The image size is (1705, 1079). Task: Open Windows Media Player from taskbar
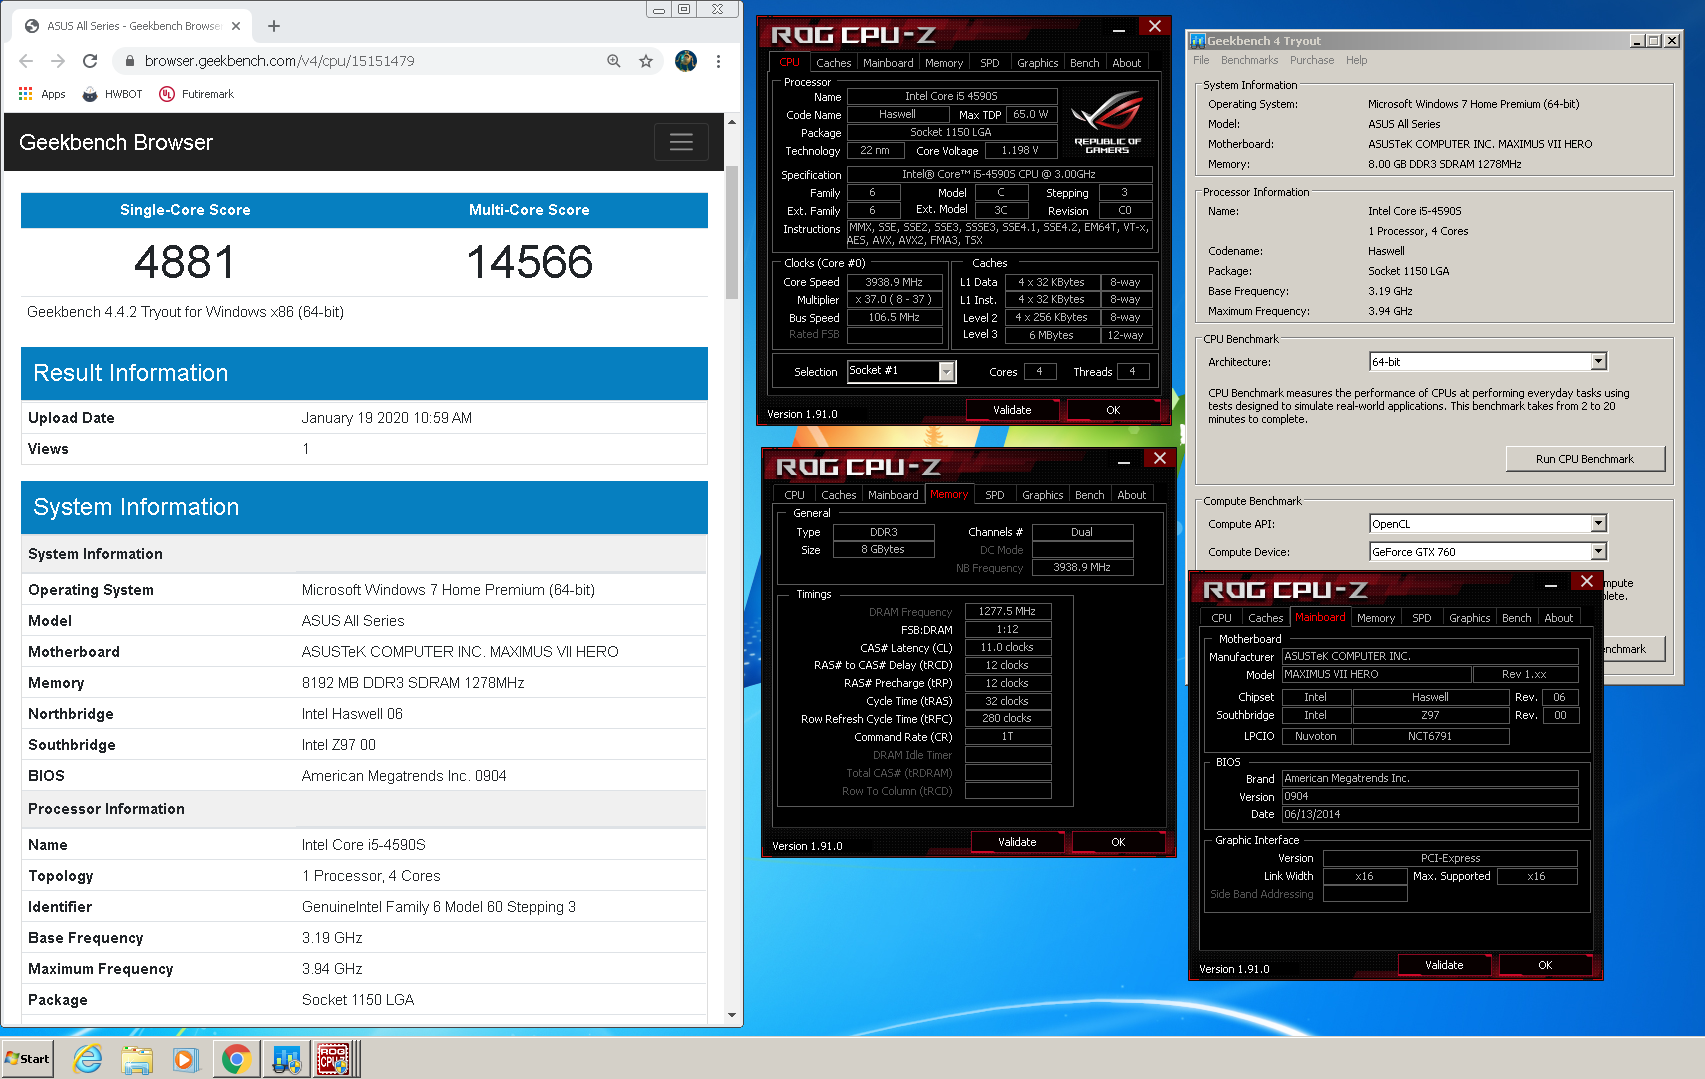coord(186,1058)
